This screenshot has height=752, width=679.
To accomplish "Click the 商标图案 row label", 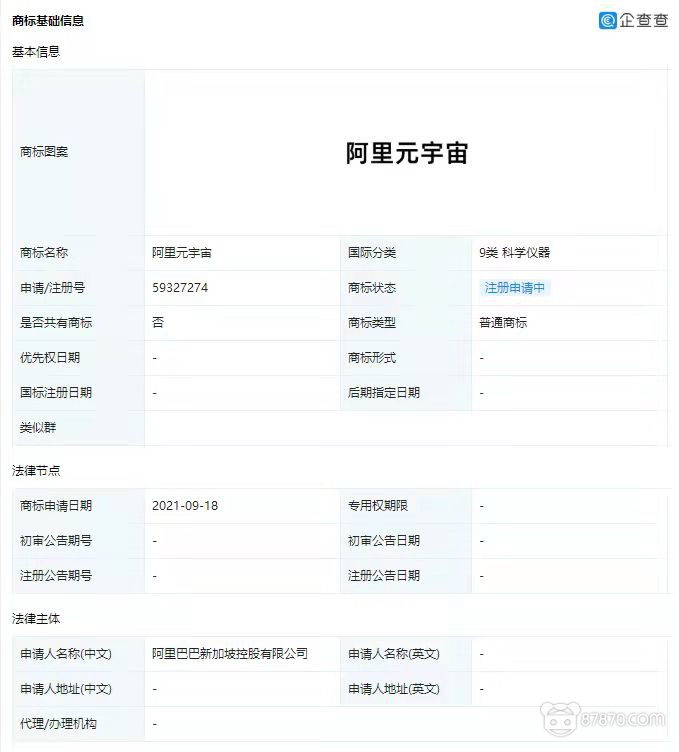I will 44,152.
